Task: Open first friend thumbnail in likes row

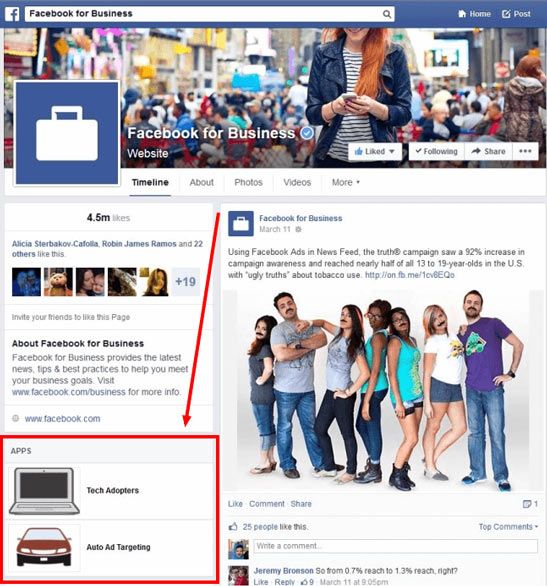Action: tap(26, 282)
